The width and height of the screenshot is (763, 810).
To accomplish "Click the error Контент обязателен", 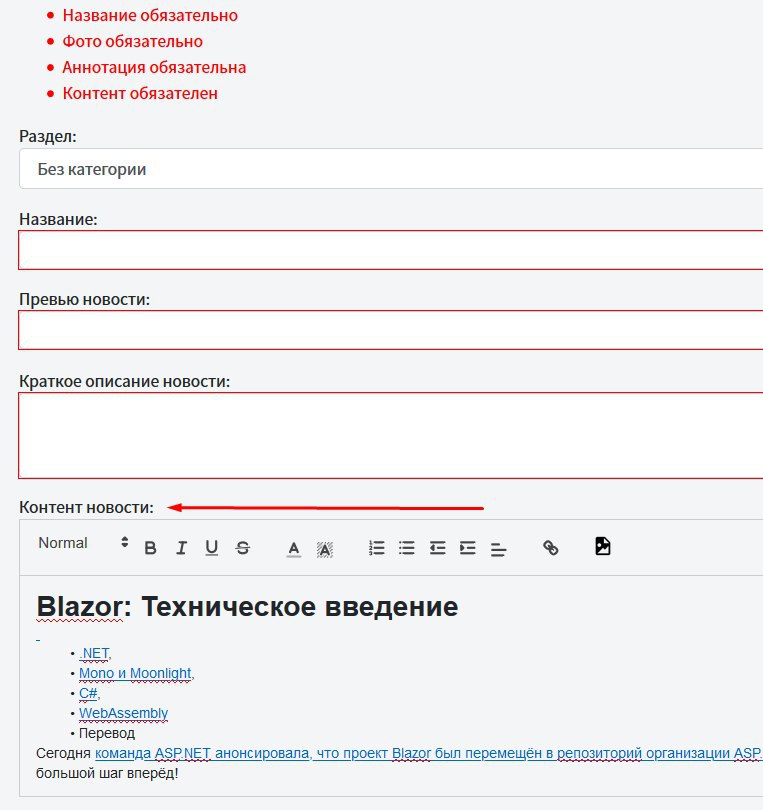I will (x=140, y=94).
